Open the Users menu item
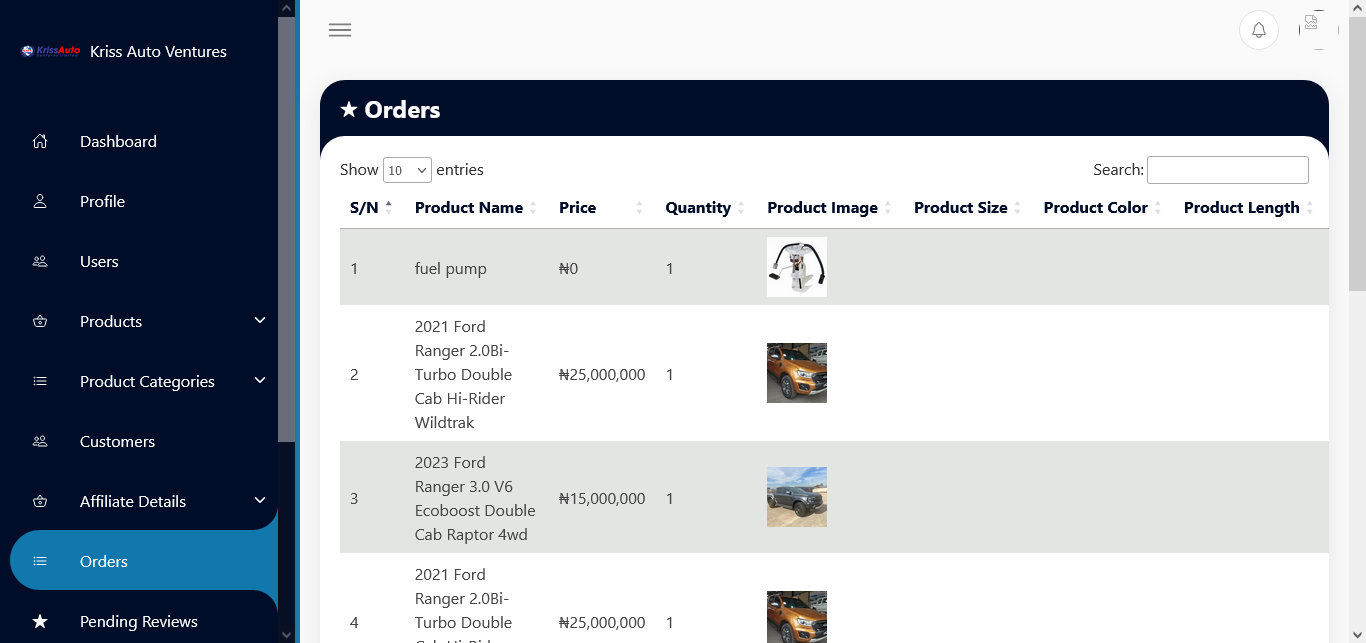 tap(99, 261)
